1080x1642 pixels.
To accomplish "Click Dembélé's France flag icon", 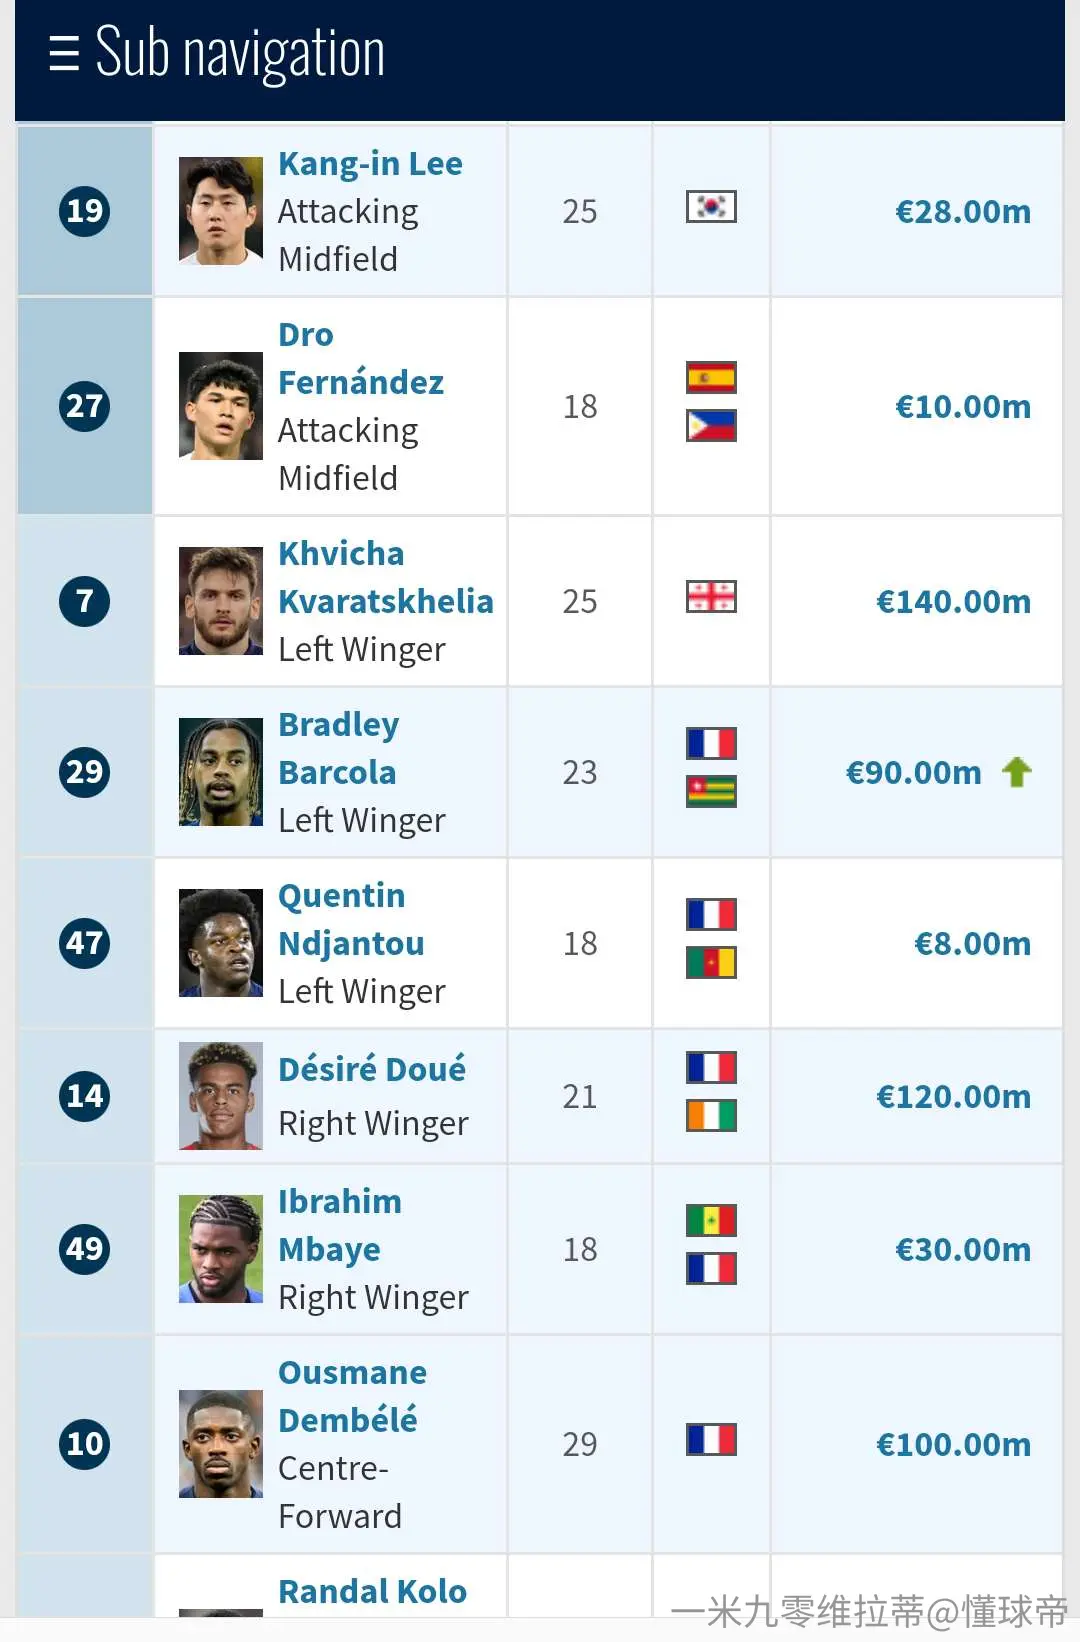I will pyautogui.click(x=711, y=1440).
